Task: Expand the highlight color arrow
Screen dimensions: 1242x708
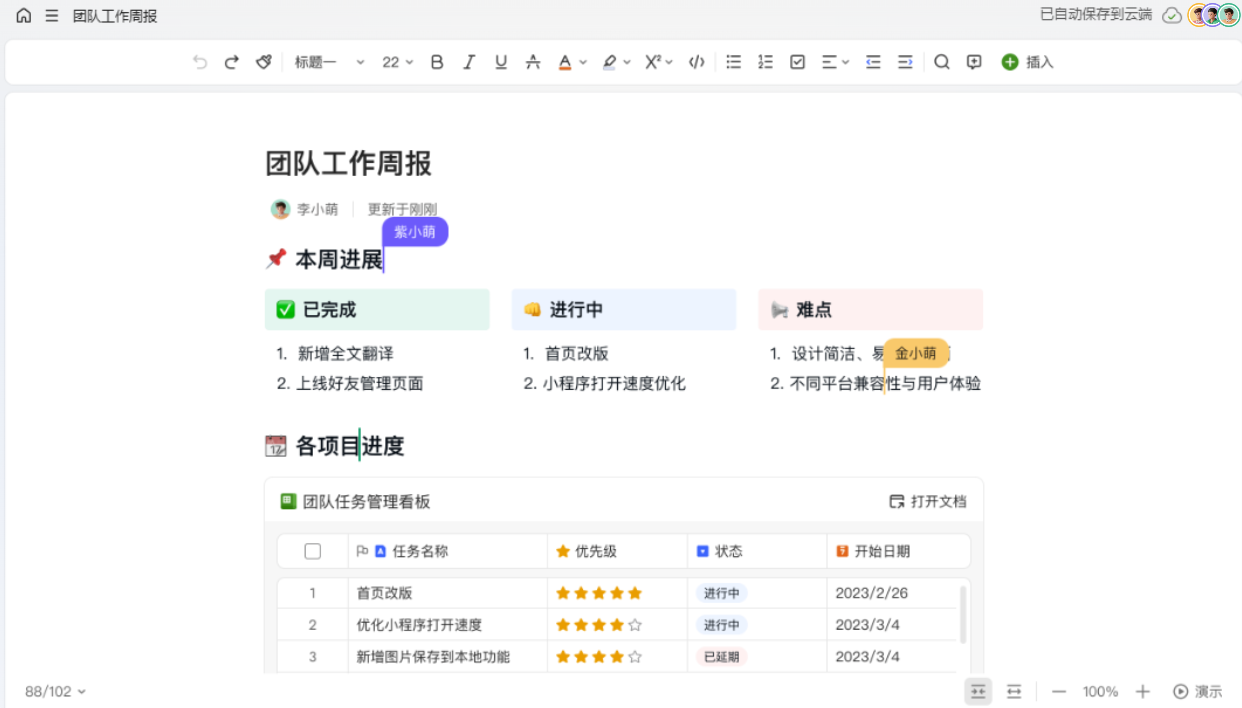Action: [627, 62]
